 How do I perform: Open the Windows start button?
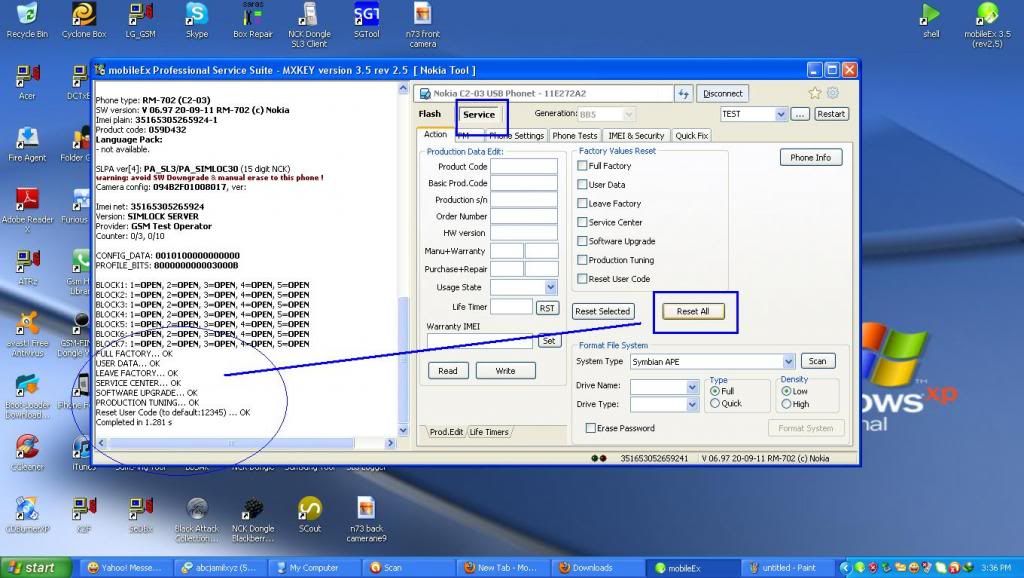pos(35,568)
